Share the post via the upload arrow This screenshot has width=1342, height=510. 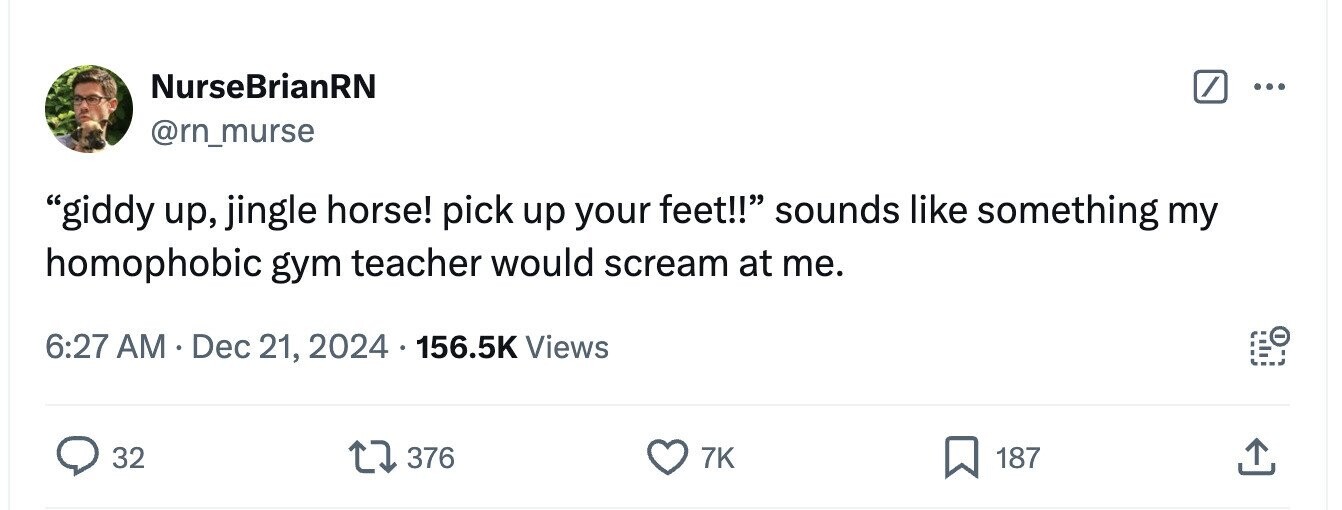[1257, 458]
